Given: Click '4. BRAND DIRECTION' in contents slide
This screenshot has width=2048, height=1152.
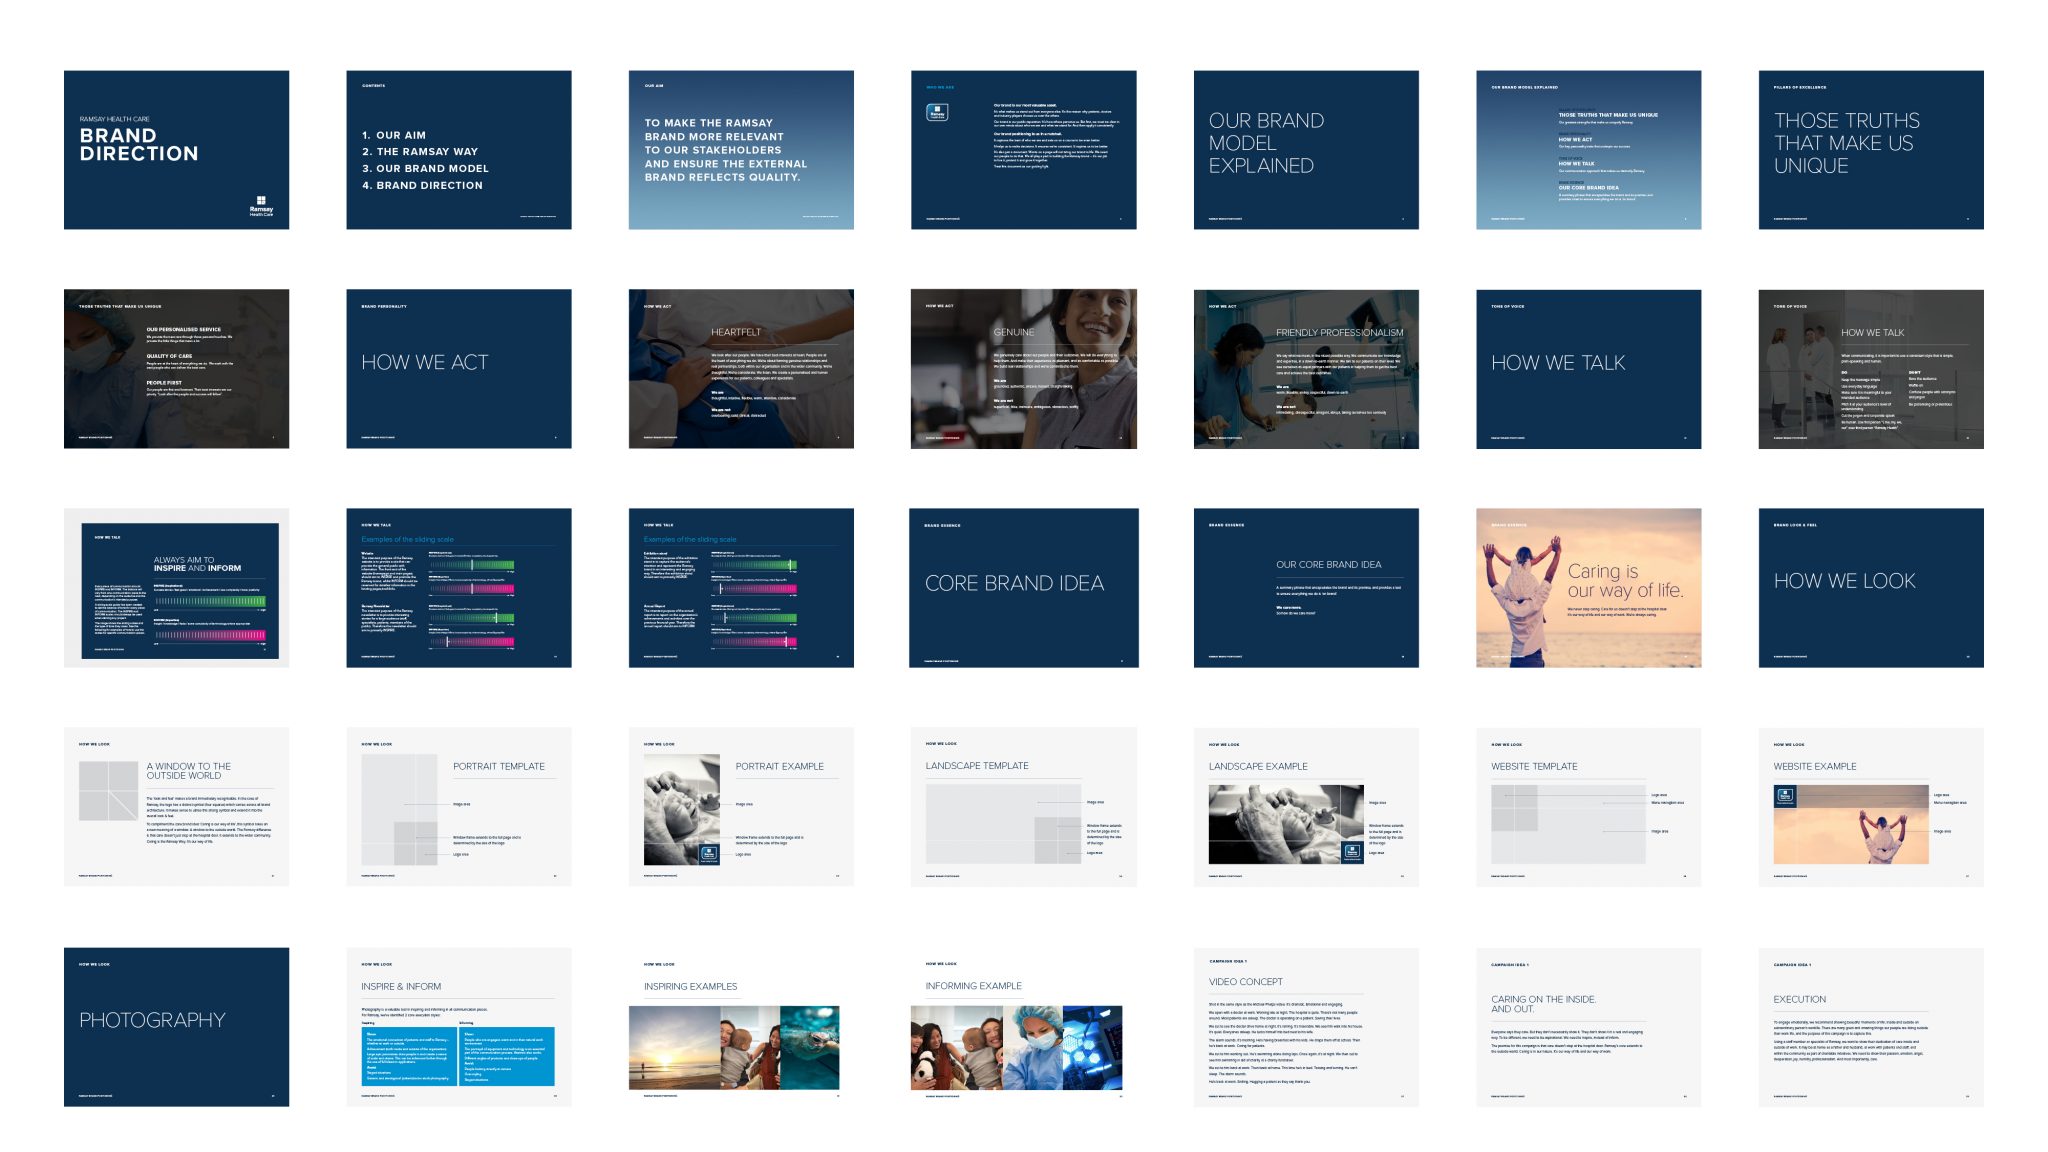Looking at the screenshot, I should (x=422, y=185).
